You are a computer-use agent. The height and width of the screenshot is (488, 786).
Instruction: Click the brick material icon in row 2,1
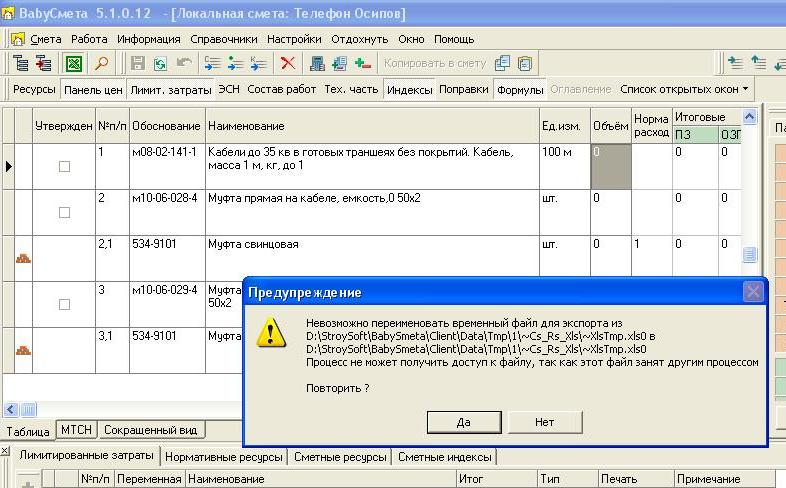pyautogui.click(x=23, y=259)
